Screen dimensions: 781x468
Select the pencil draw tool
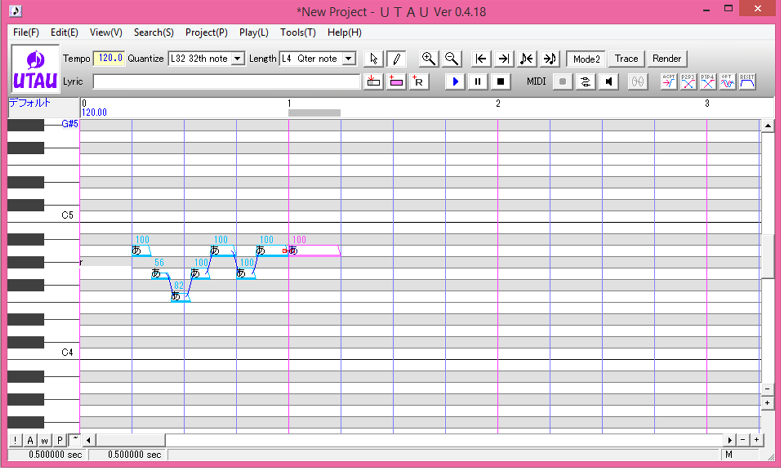point(396,59)
